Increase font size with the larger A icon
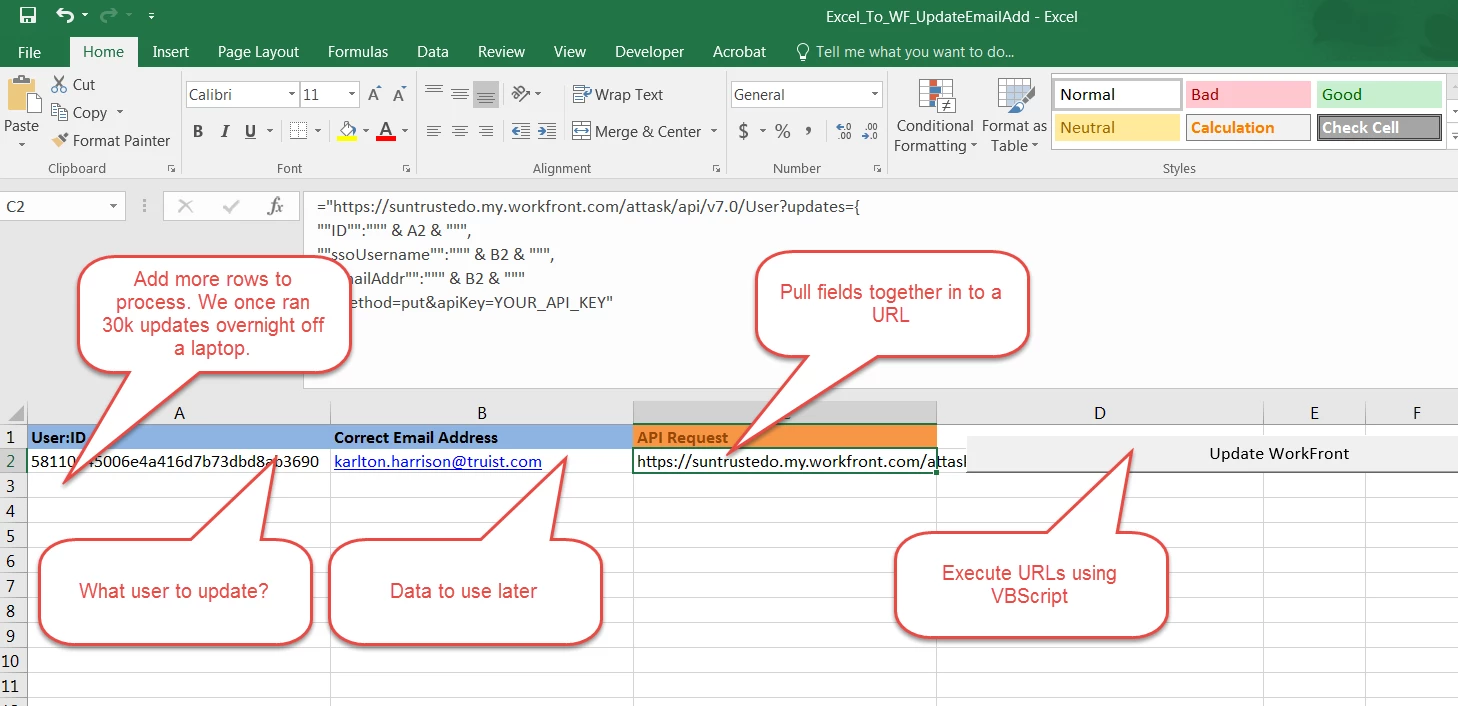This screenshot has height=706, width=1458. tap(374, 95)
